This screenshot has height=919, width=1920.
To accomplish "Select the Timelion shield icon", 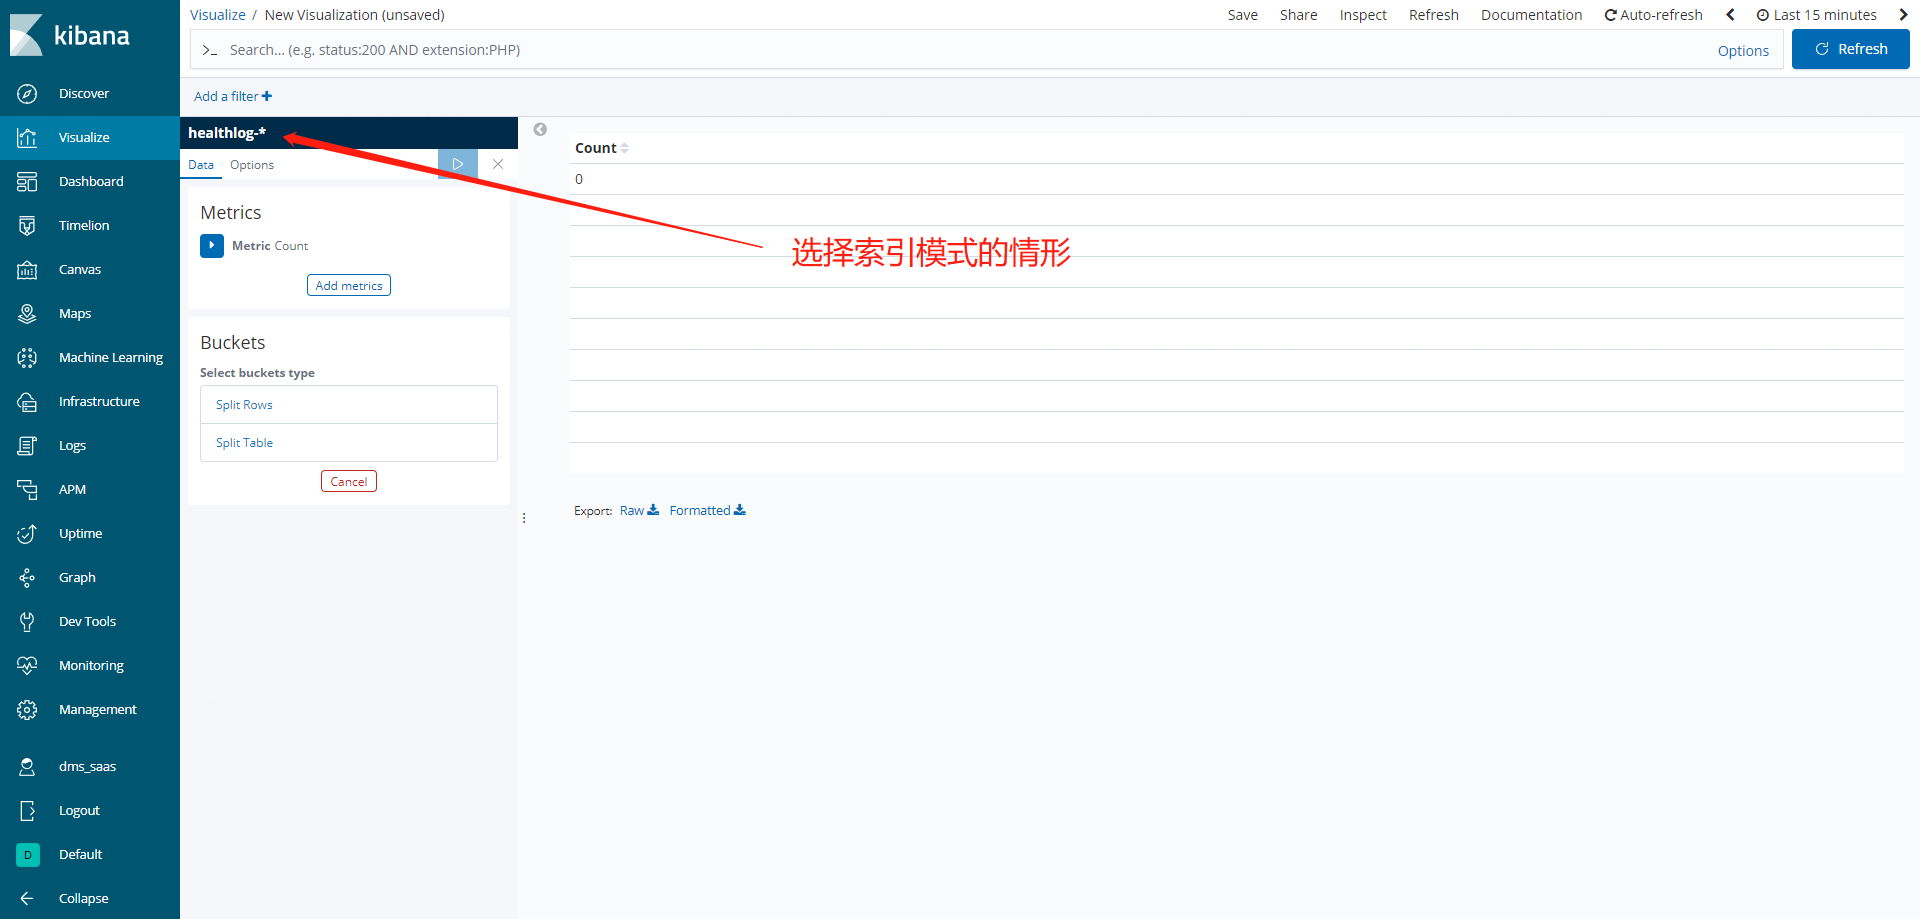I will click(27, 226).
